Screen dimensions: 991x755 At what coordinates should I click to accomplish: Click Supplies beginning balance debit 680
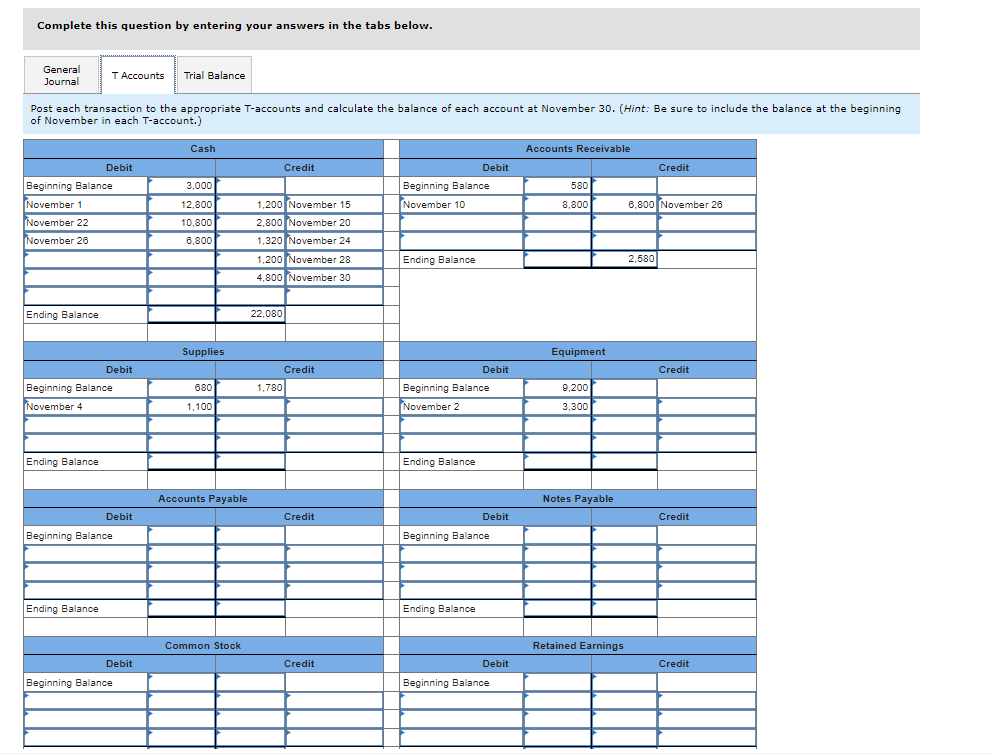[x=181, y=388]
